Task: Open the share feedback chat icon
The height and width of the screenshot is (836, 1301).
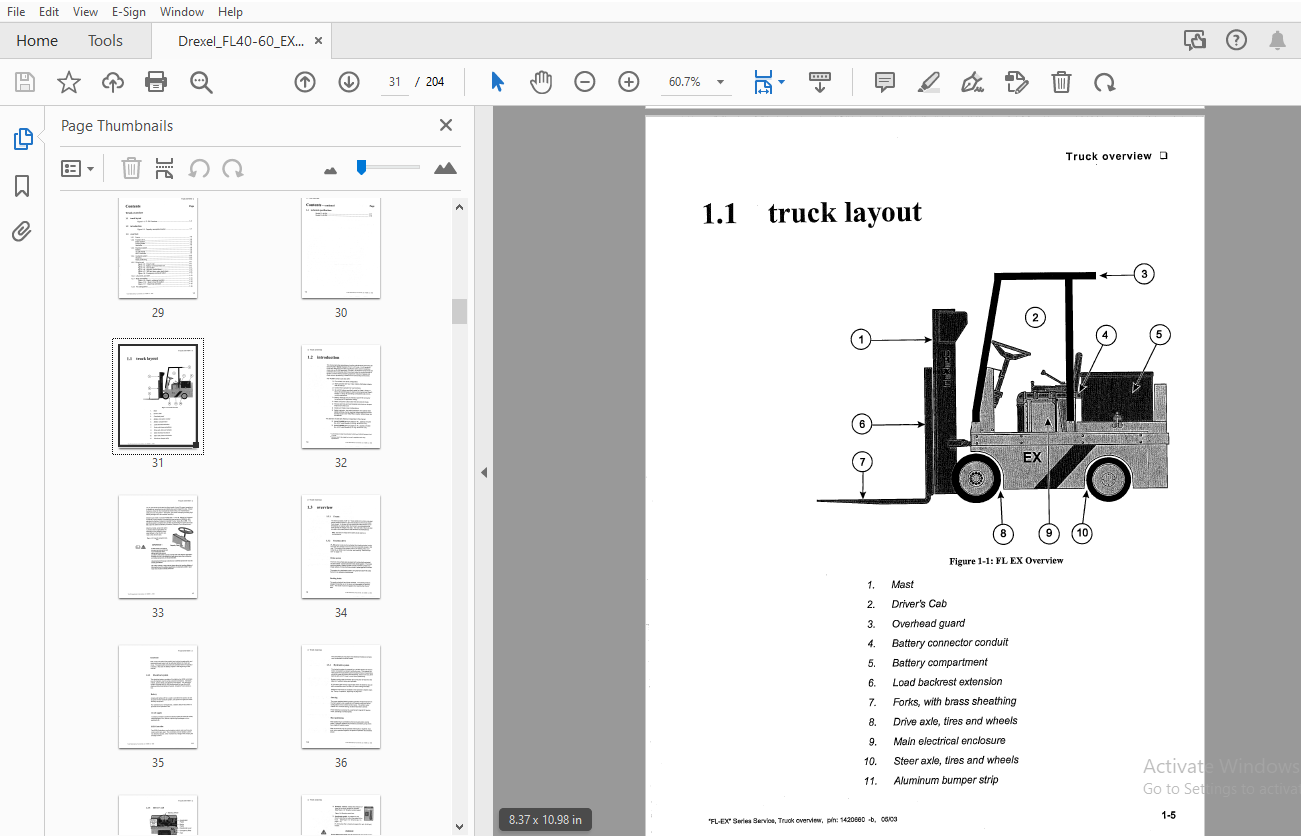Action: [x=1195, y=41]
